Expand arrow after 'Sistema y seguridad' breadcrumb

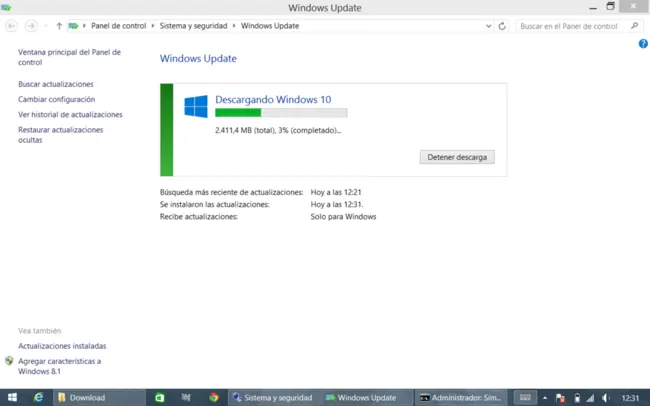tap(234, 26)
